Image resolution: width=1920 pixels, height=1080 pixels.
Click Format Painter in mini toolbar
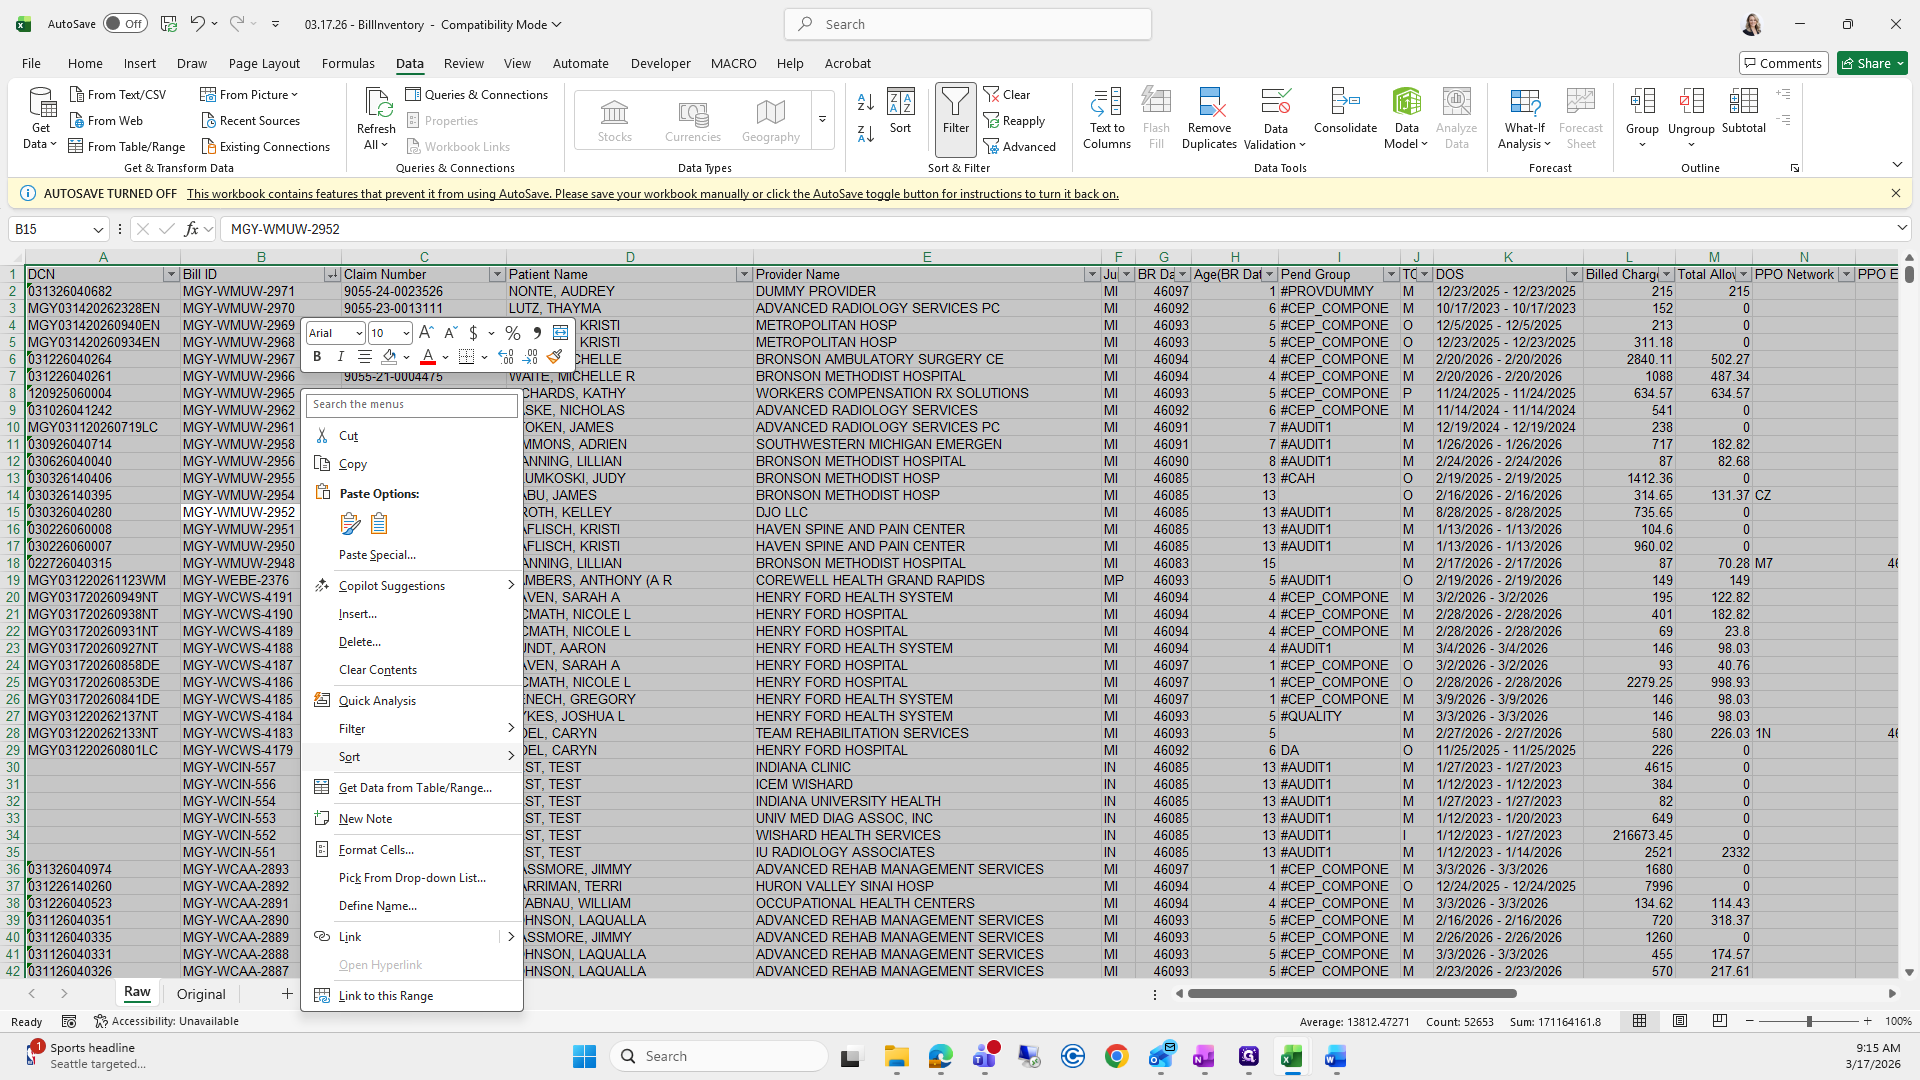(555, 357)
